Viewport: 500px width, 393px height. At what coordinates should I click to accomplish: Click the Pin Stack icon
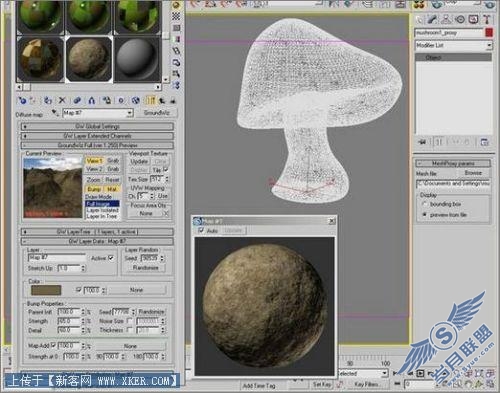click(422, 142)
